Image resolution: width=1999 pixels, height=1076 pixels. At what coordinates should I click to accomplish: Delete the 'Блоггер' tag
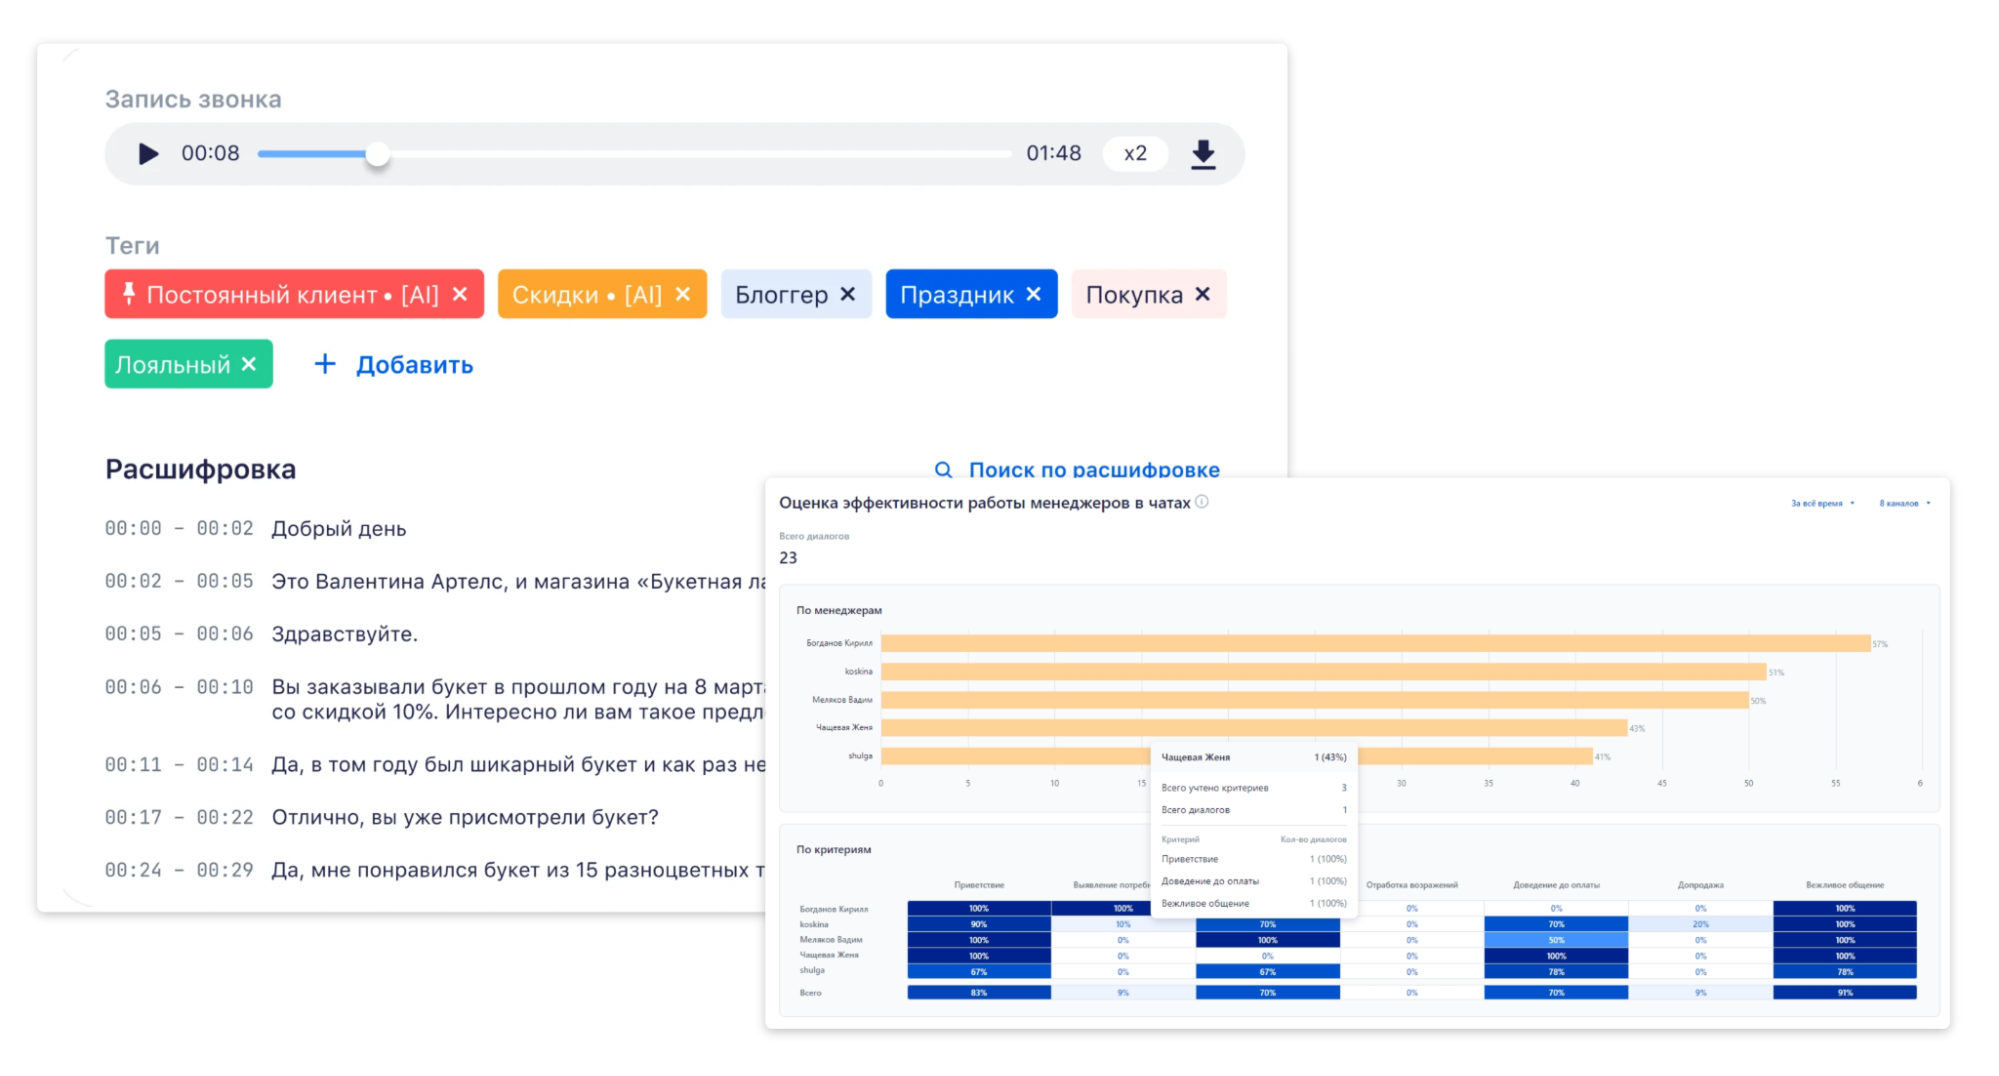pos(848,295)
